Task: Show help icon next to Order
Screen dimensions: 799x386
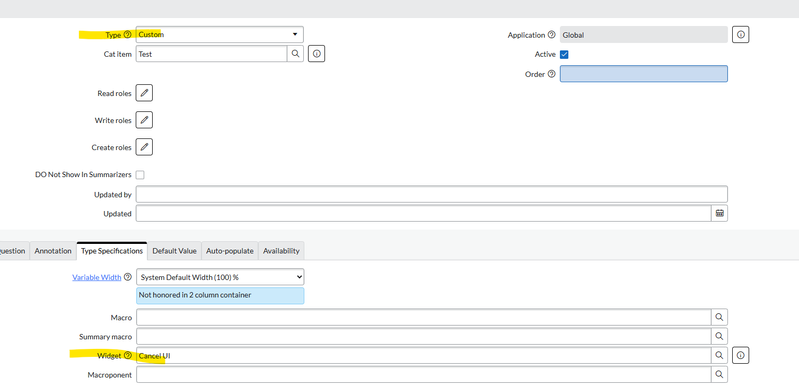Action: point(551,74)
